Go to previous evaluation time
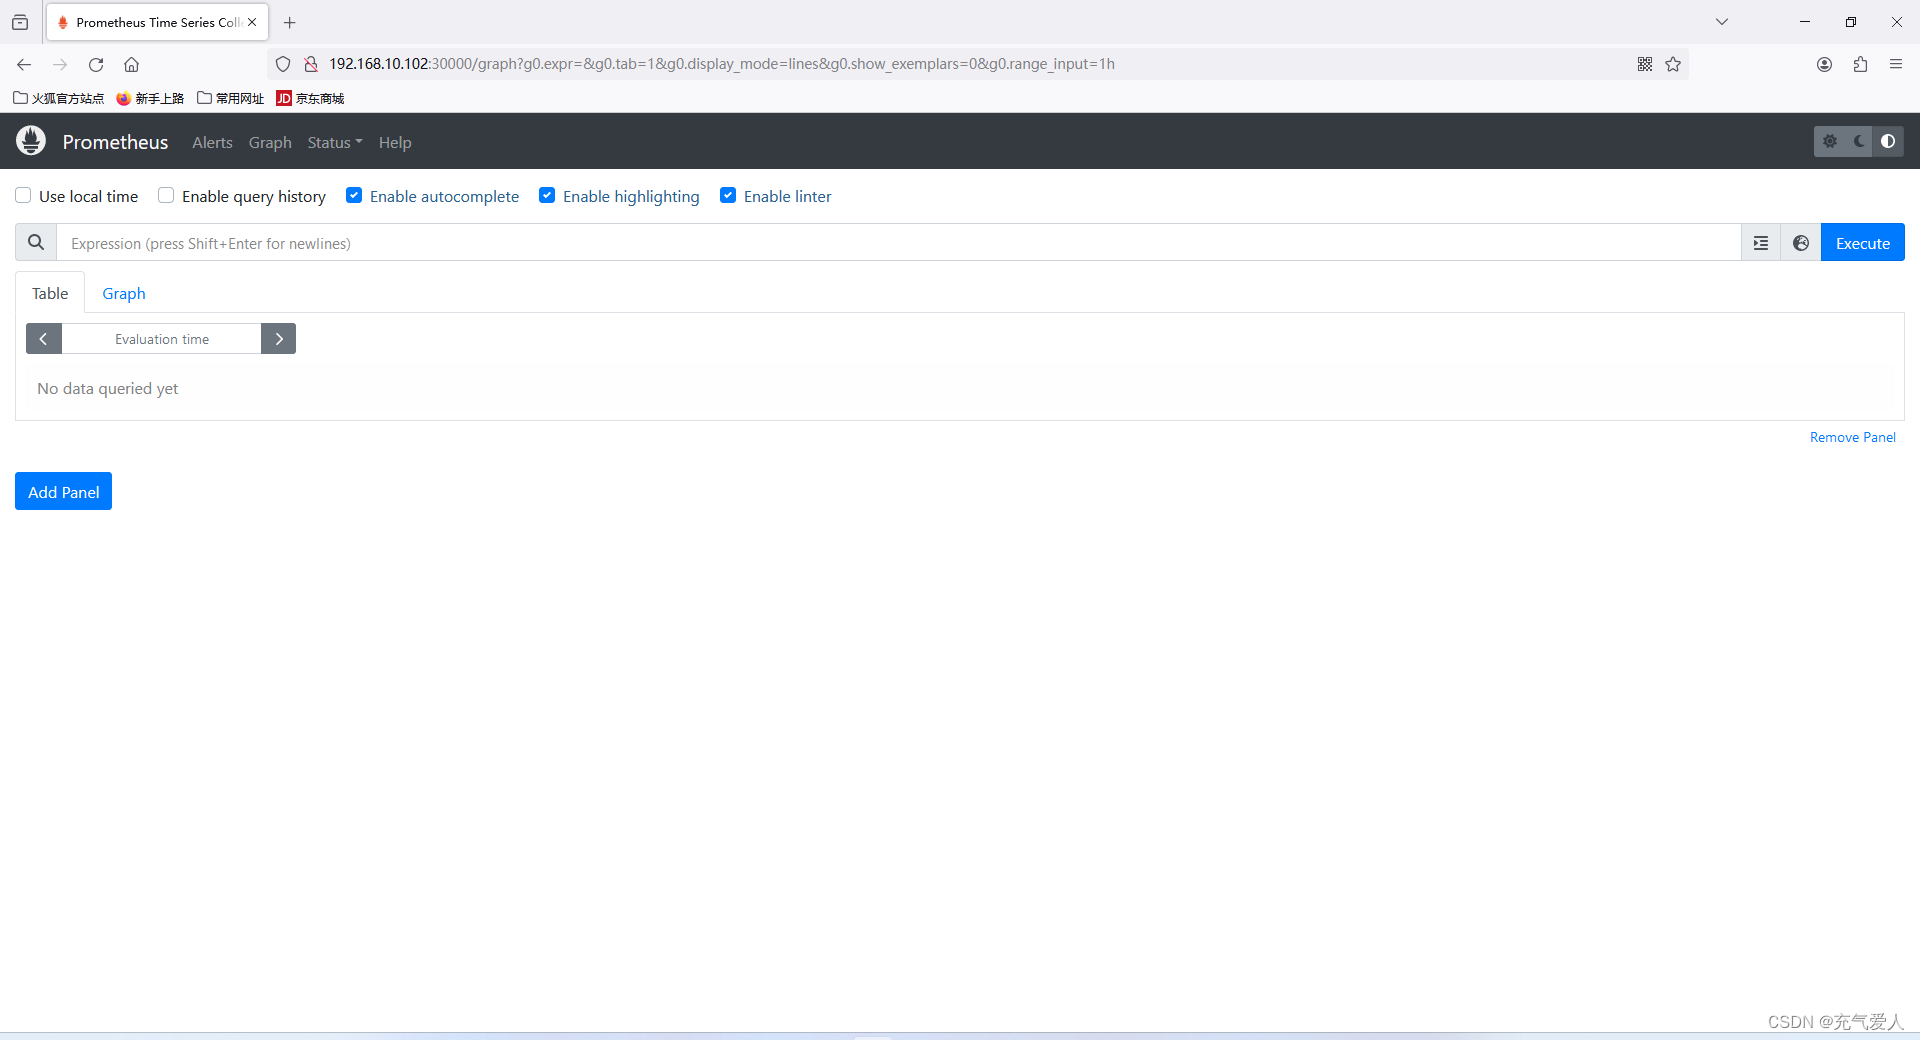 click(44, 339)
